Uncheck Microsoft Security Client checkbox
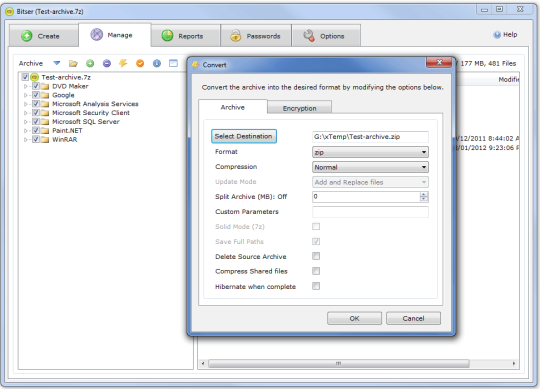 pyautogui.click(x=35, y=113)
